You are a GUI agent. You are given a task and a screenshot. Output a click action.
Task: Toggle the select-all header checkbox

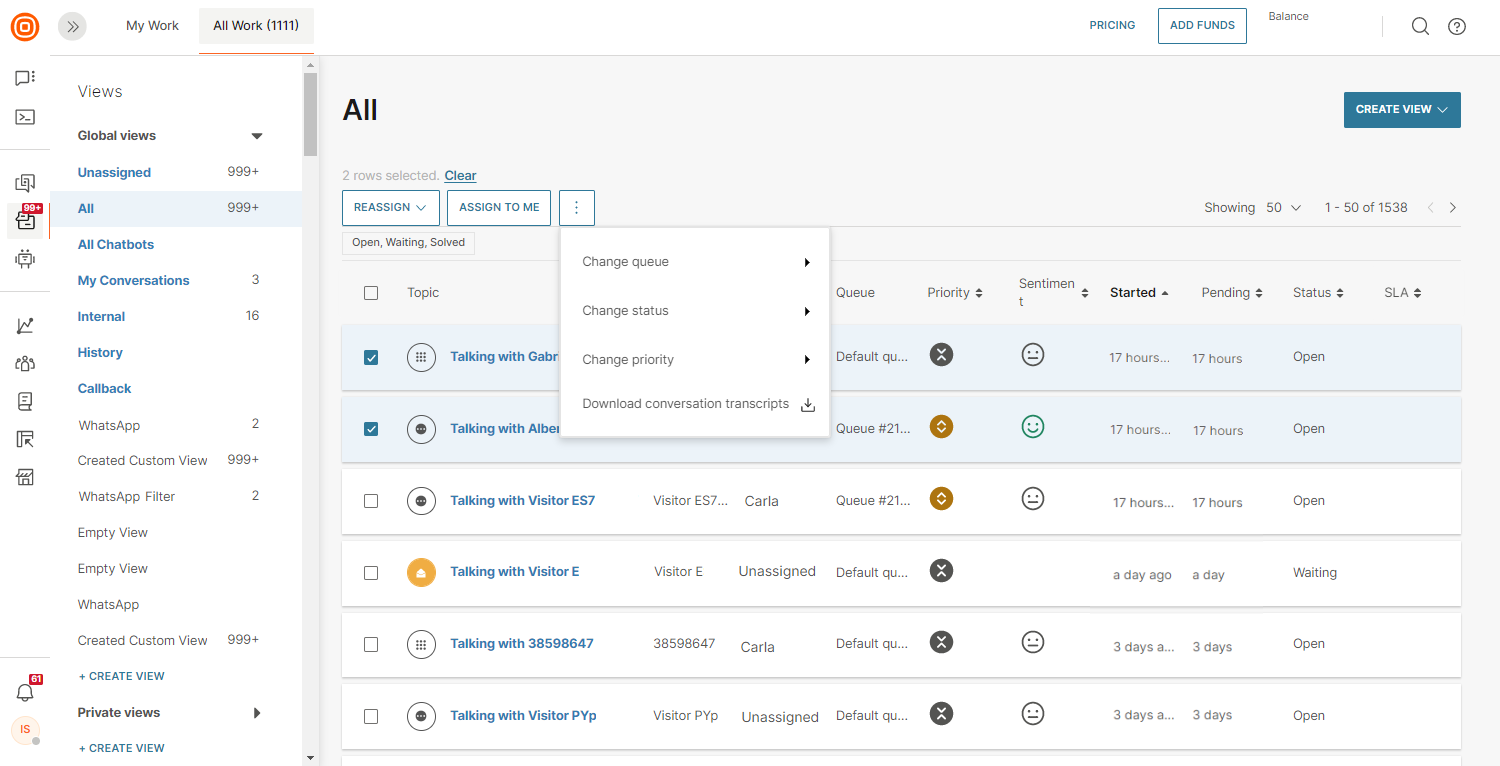[371, 293]
